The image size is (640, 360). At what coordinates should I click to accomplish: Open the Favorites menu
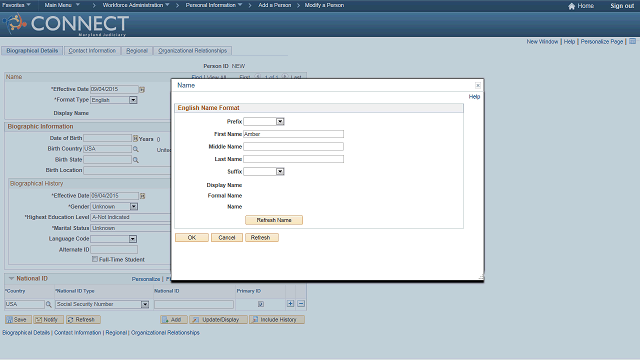[16, 5]
